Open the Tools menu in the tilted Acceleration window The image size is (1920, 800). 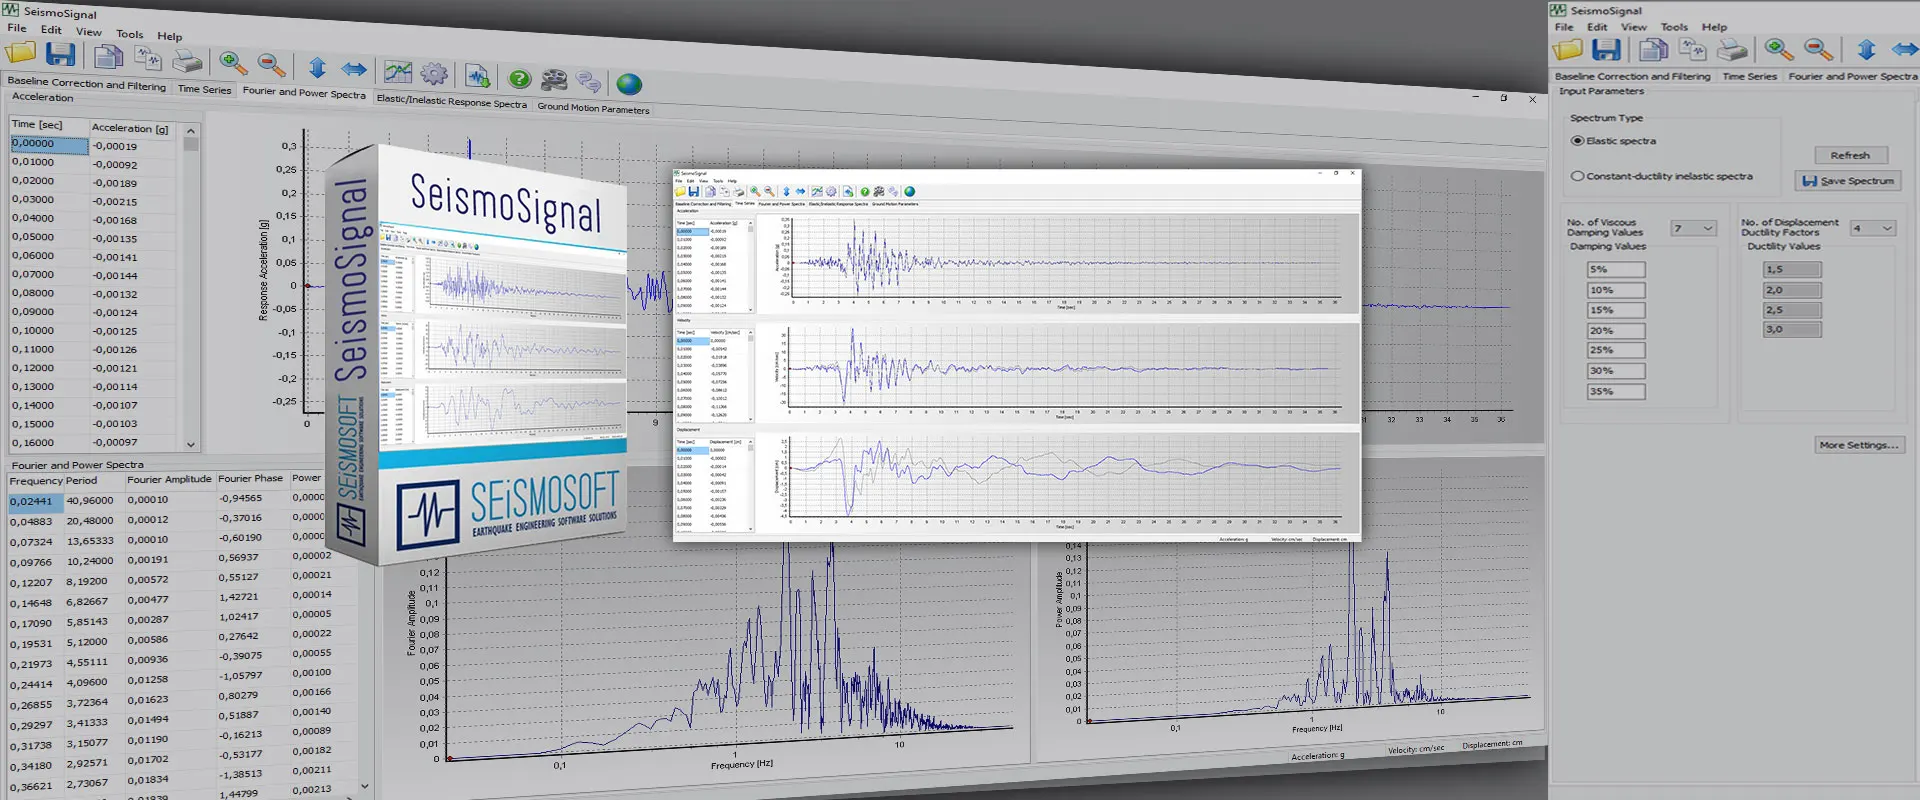pos(130,34)
